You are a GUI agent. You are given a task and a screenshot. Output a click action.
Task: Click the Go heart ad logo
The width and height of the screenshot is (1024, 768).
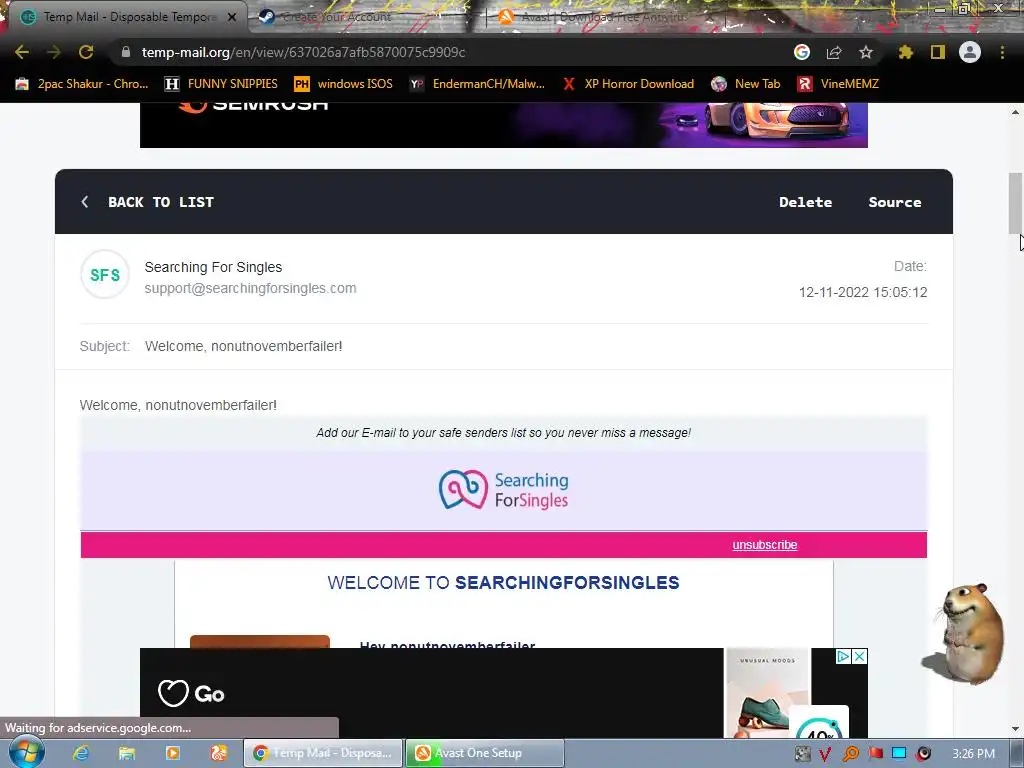pos(191,694)
